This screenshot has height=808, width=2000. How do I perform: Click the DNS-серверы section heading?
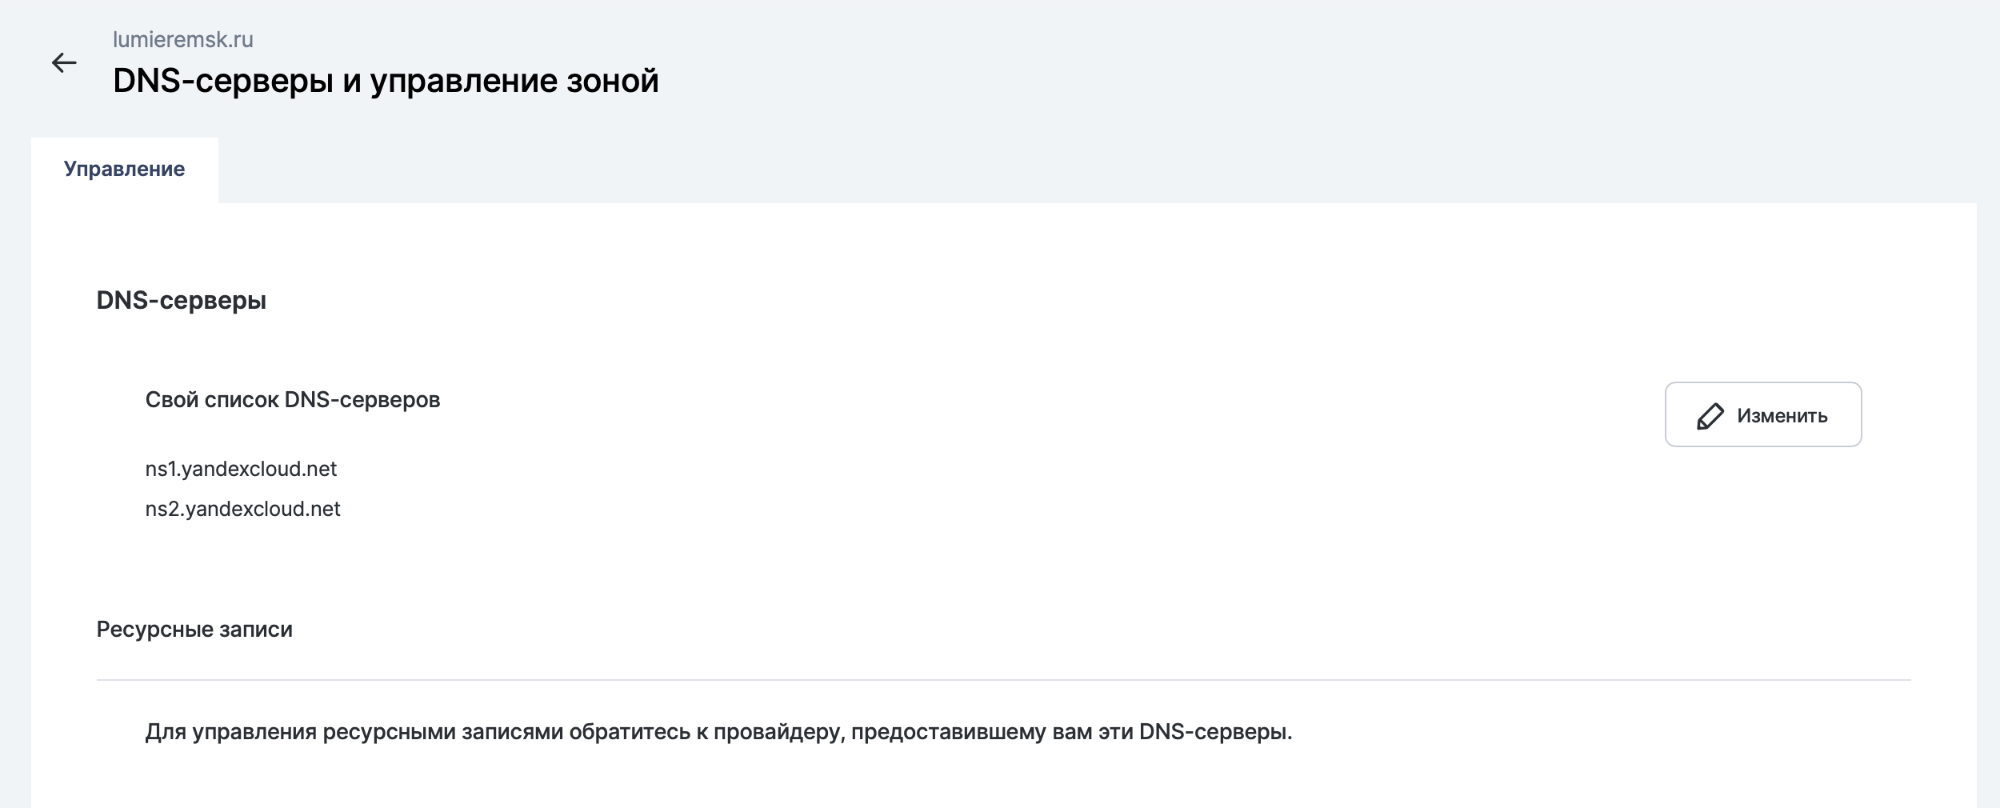[x=181, y=301]
